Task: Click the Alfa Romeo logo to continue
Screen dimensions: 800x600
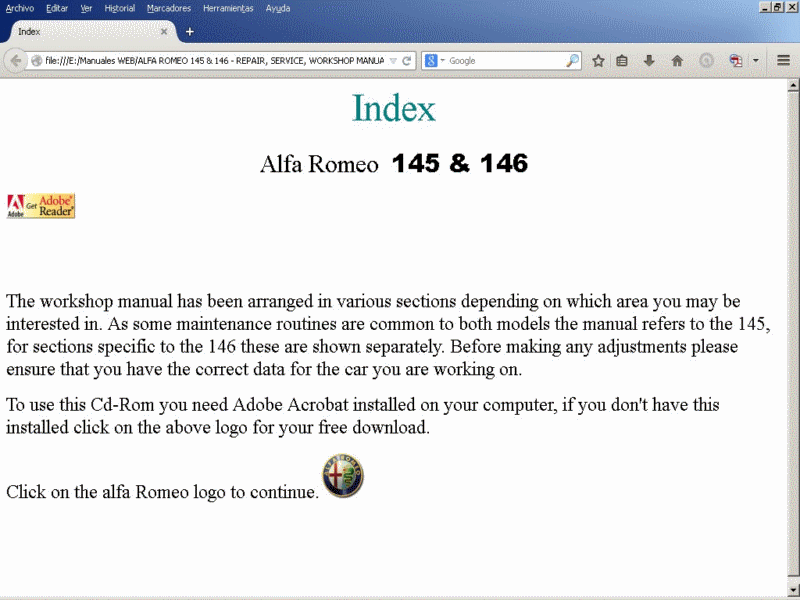Action: (x=343, y=476)
